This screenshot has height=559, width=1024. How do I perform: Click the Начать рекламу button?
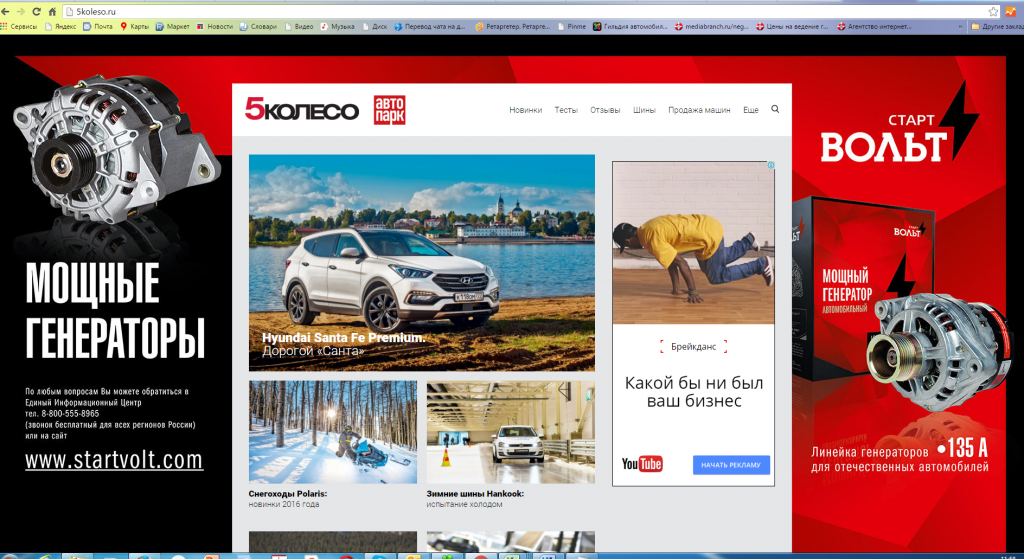pyautogui.click(x=731, y=465)
